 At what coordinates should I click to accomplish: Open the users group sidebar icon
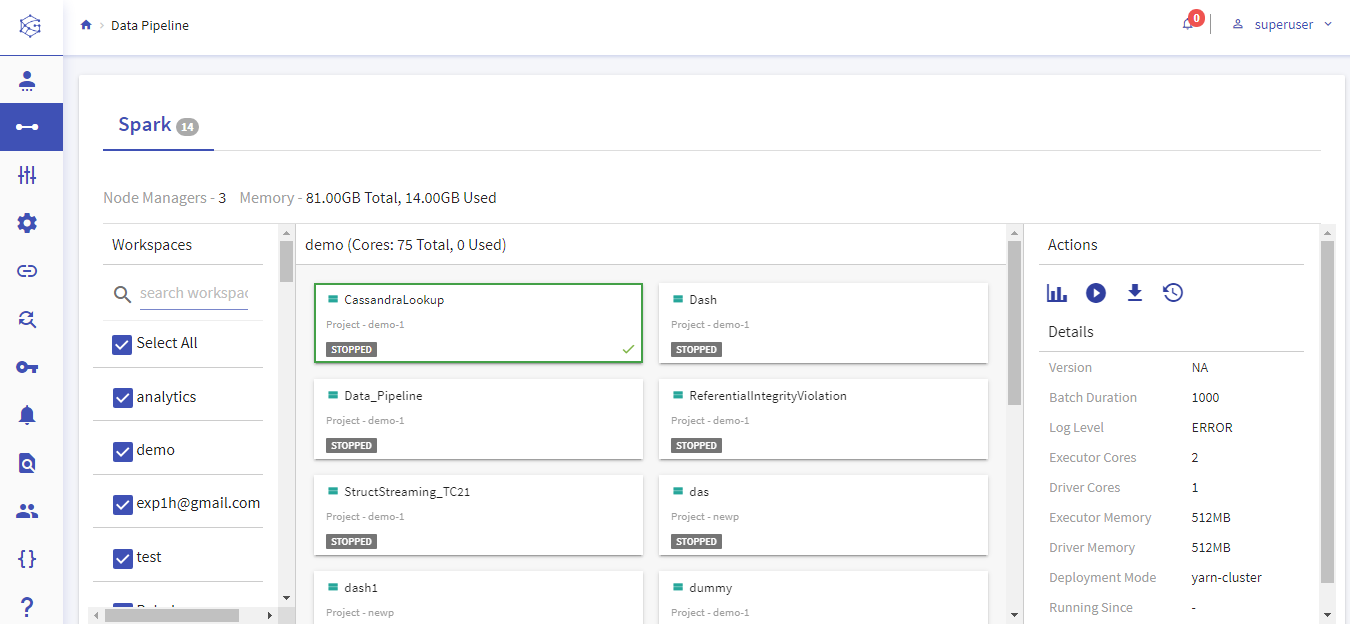tap(27, 511)
